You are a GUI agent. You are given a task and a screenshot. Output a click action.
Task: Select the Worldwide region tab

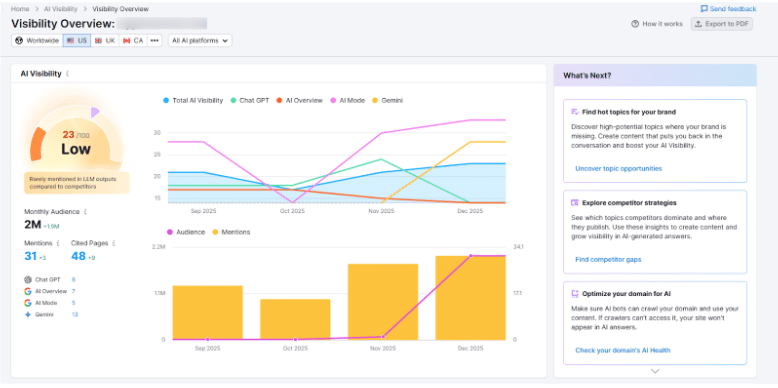coord(37,41)
